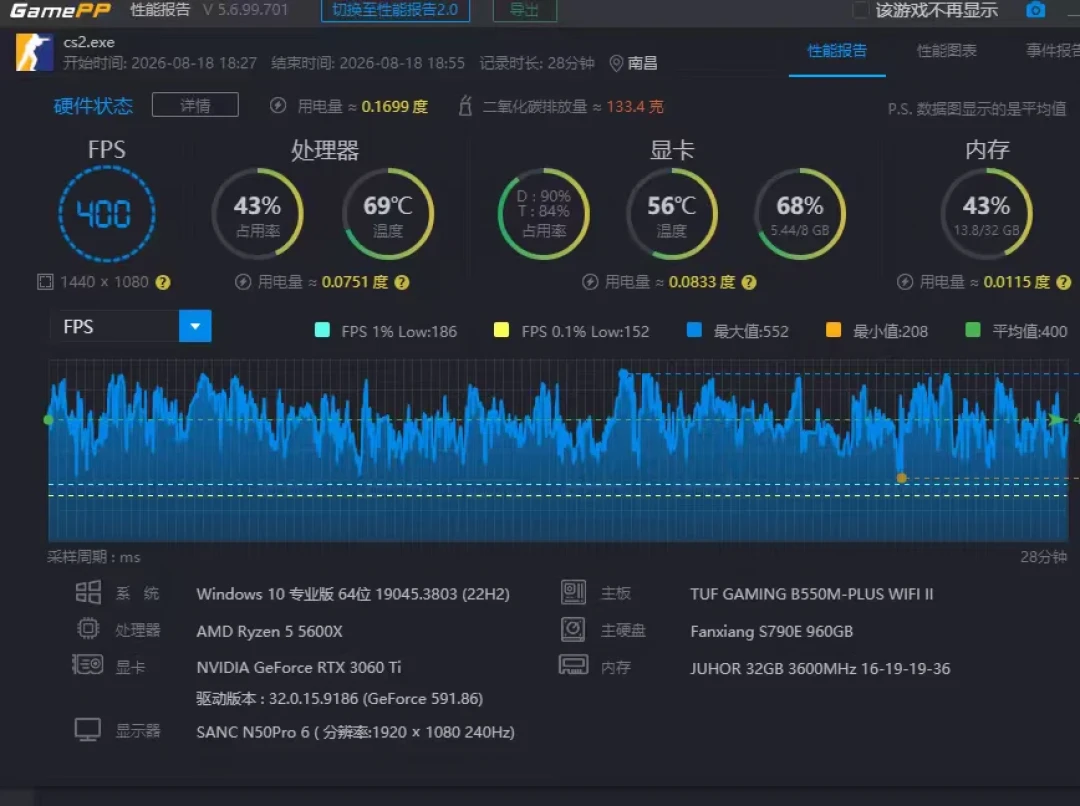This screenshot has width=1080, height=806.
Task: Click the orange minimum marker on FPS chart
Action: click(901, 477)
